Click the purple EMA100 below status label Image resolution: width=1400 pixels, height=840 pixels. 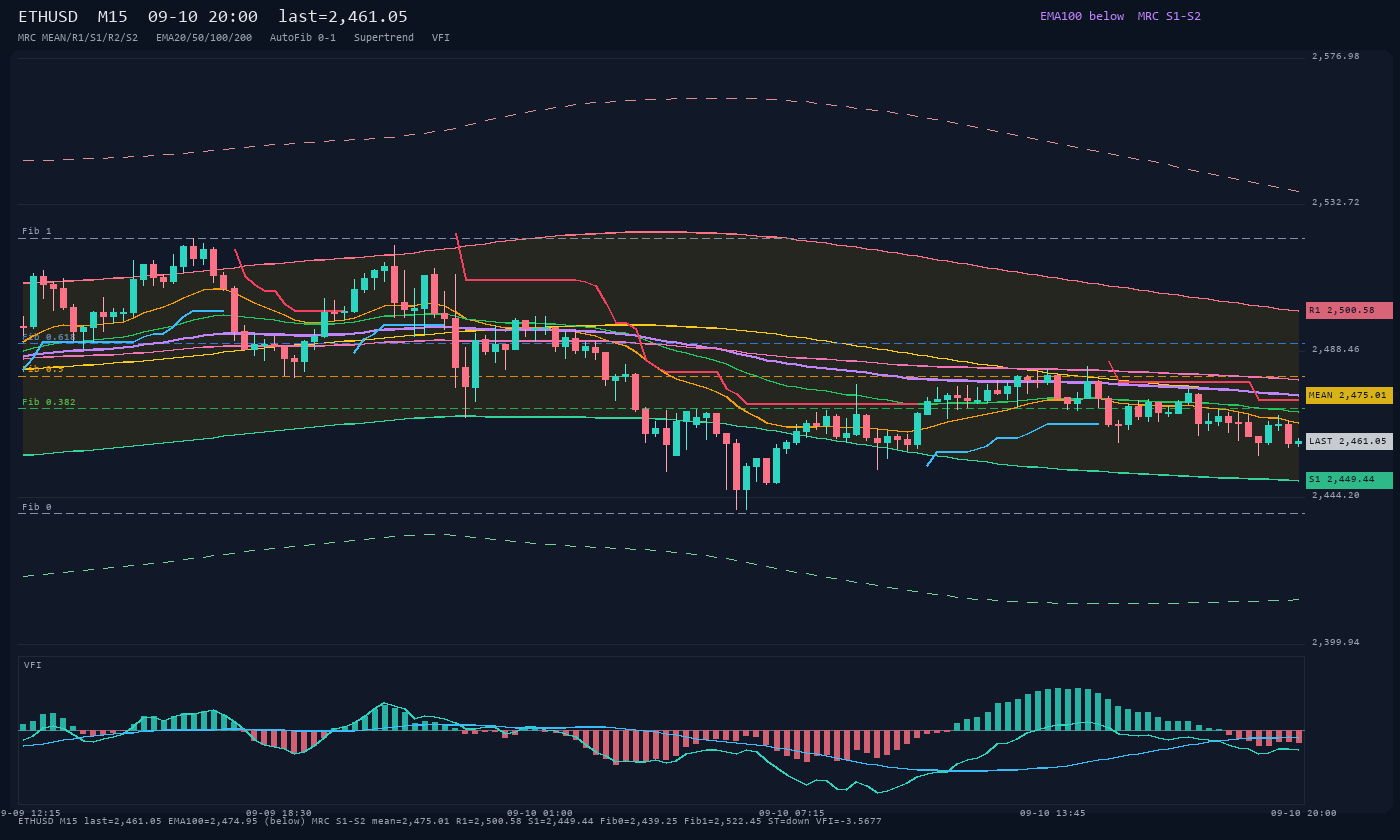pyautogui.click(x=1082, y=16)
